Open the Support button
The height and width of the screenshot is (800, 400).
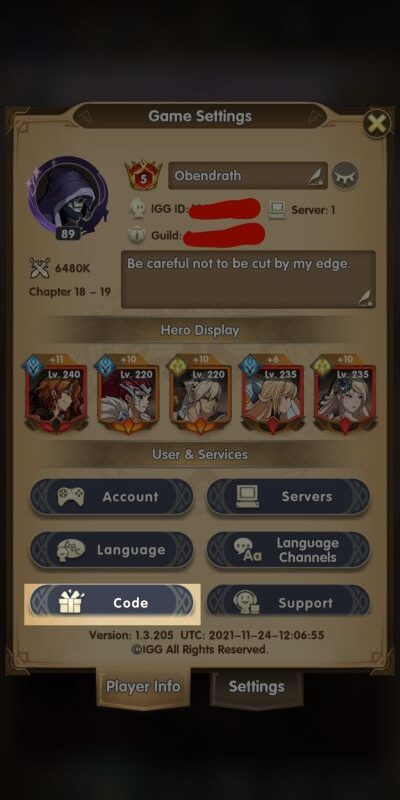288,603
